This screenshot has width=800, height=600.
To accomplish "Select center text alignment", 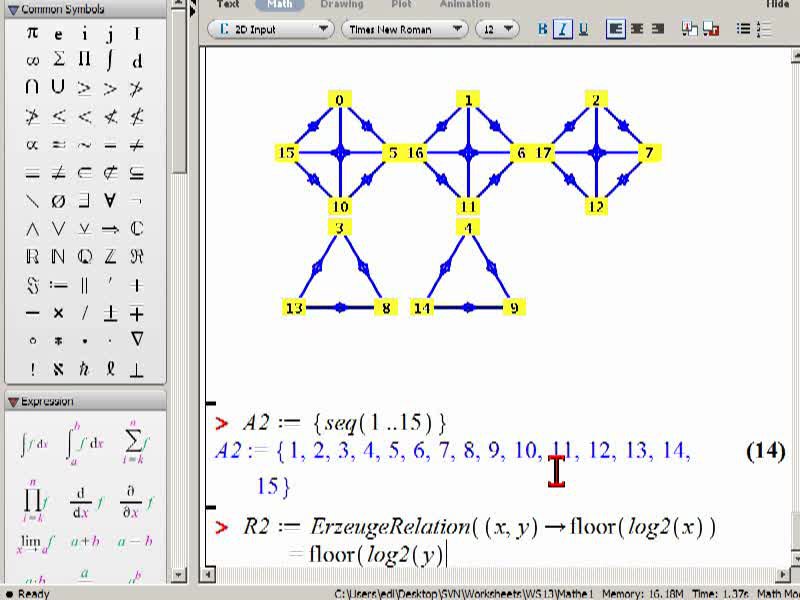I will (x=637, y=29).
